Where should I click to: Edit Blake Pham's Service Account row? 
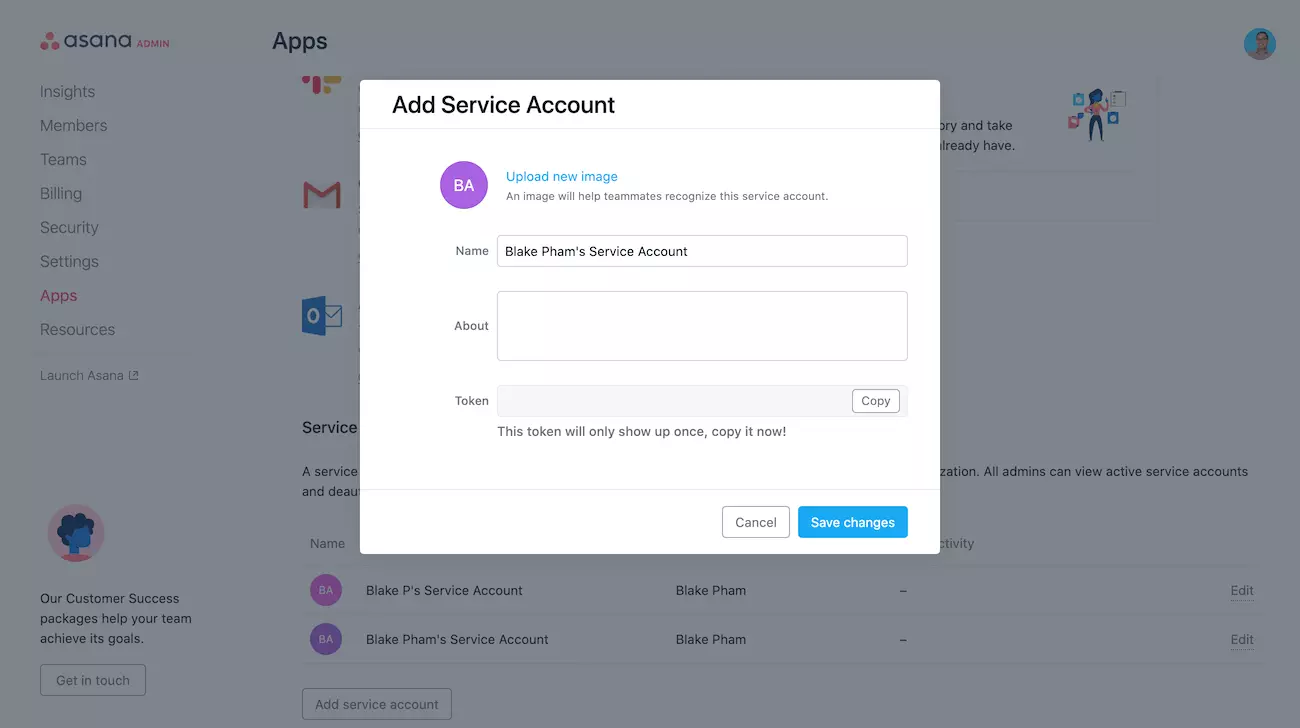pyautogui.click(x=1242, y=639)
